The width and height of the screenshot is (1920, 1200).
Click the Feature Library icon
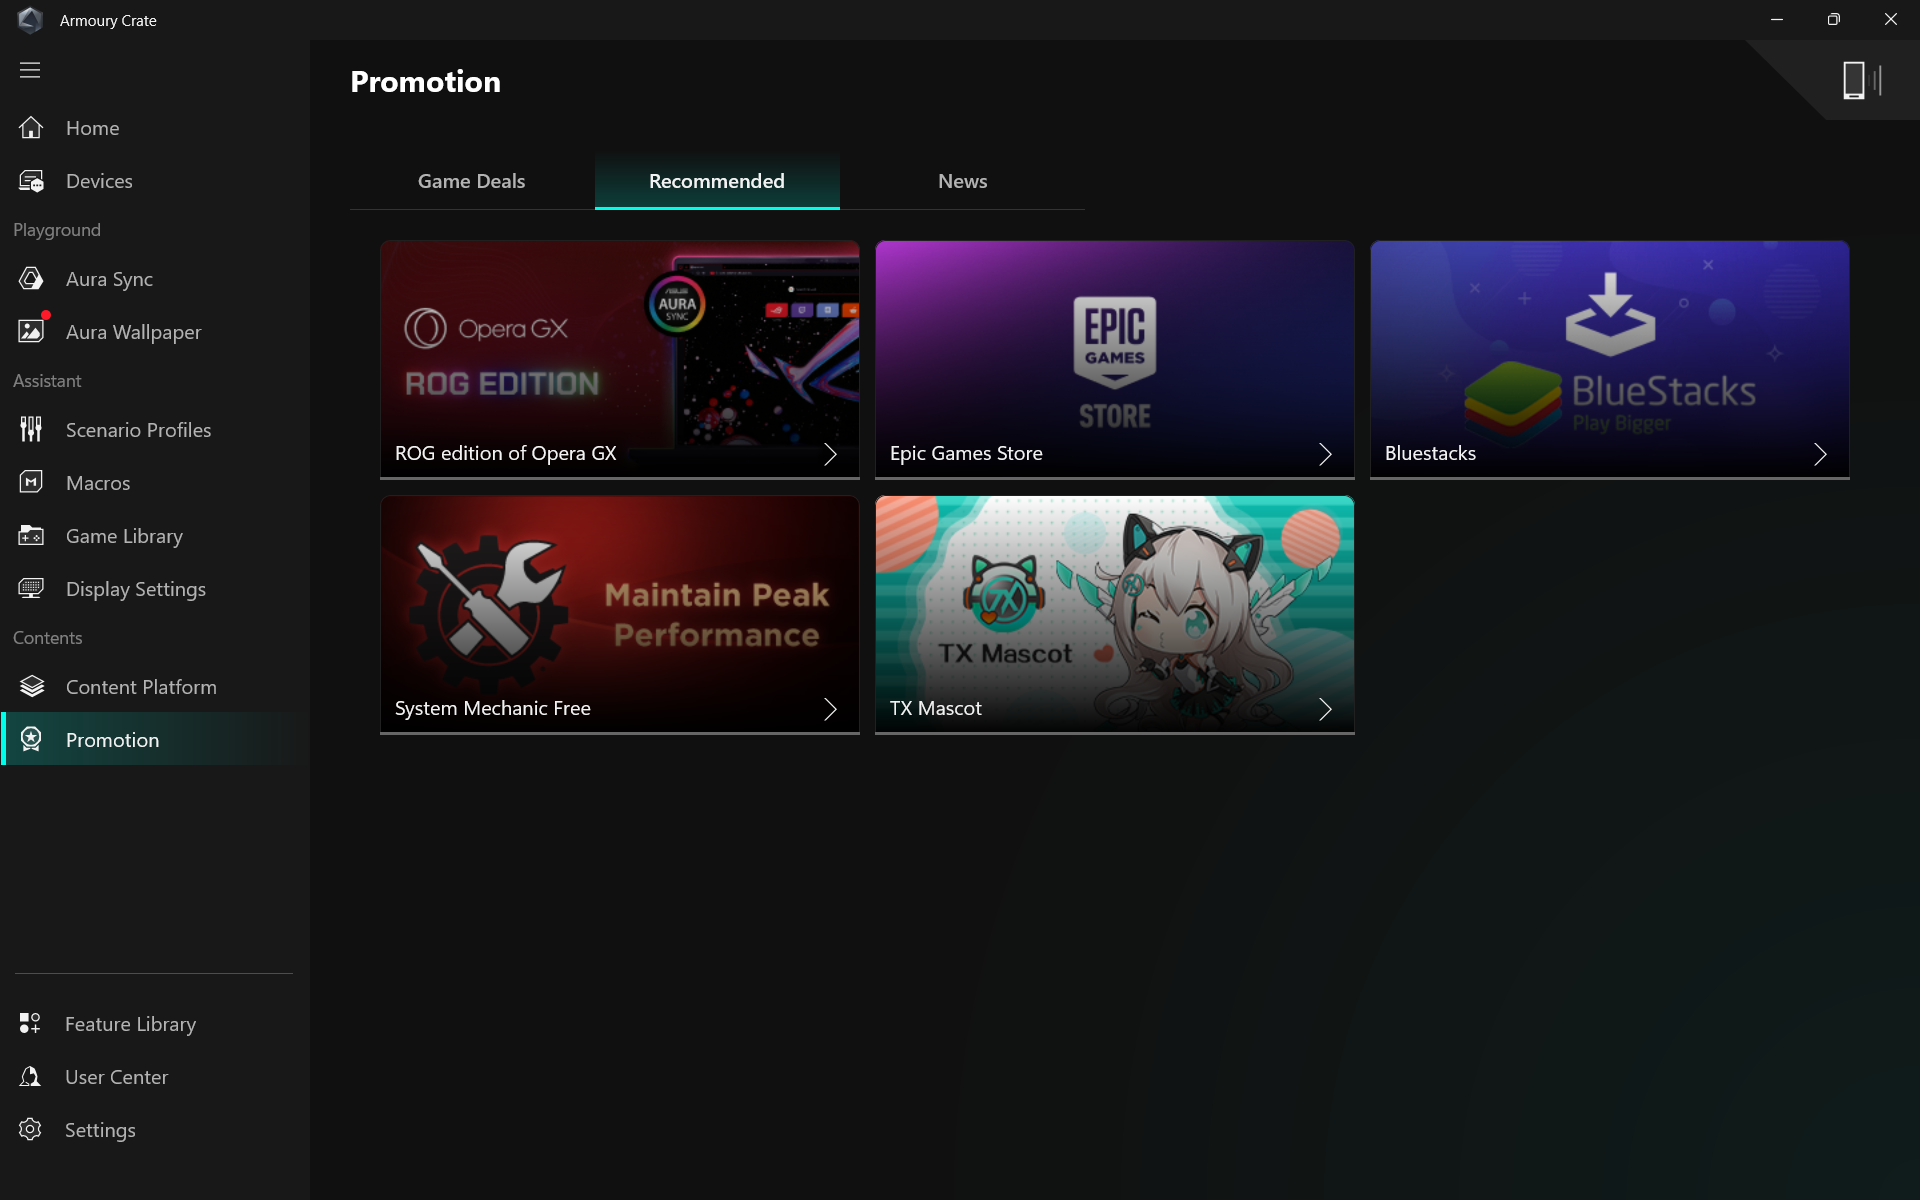click(30, 1024)
